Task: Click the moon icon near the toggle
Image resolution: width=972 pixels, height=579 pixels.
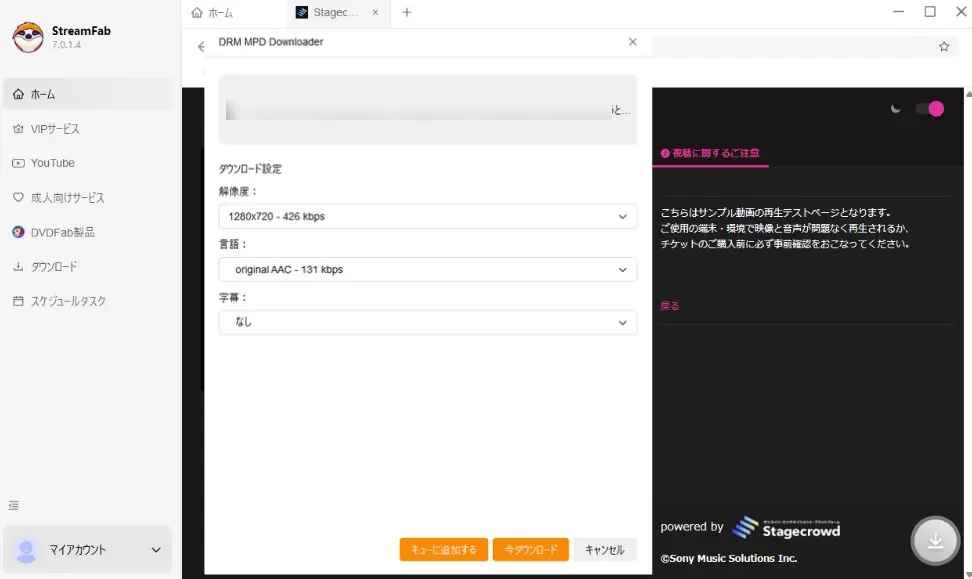Action: [895, 109]
